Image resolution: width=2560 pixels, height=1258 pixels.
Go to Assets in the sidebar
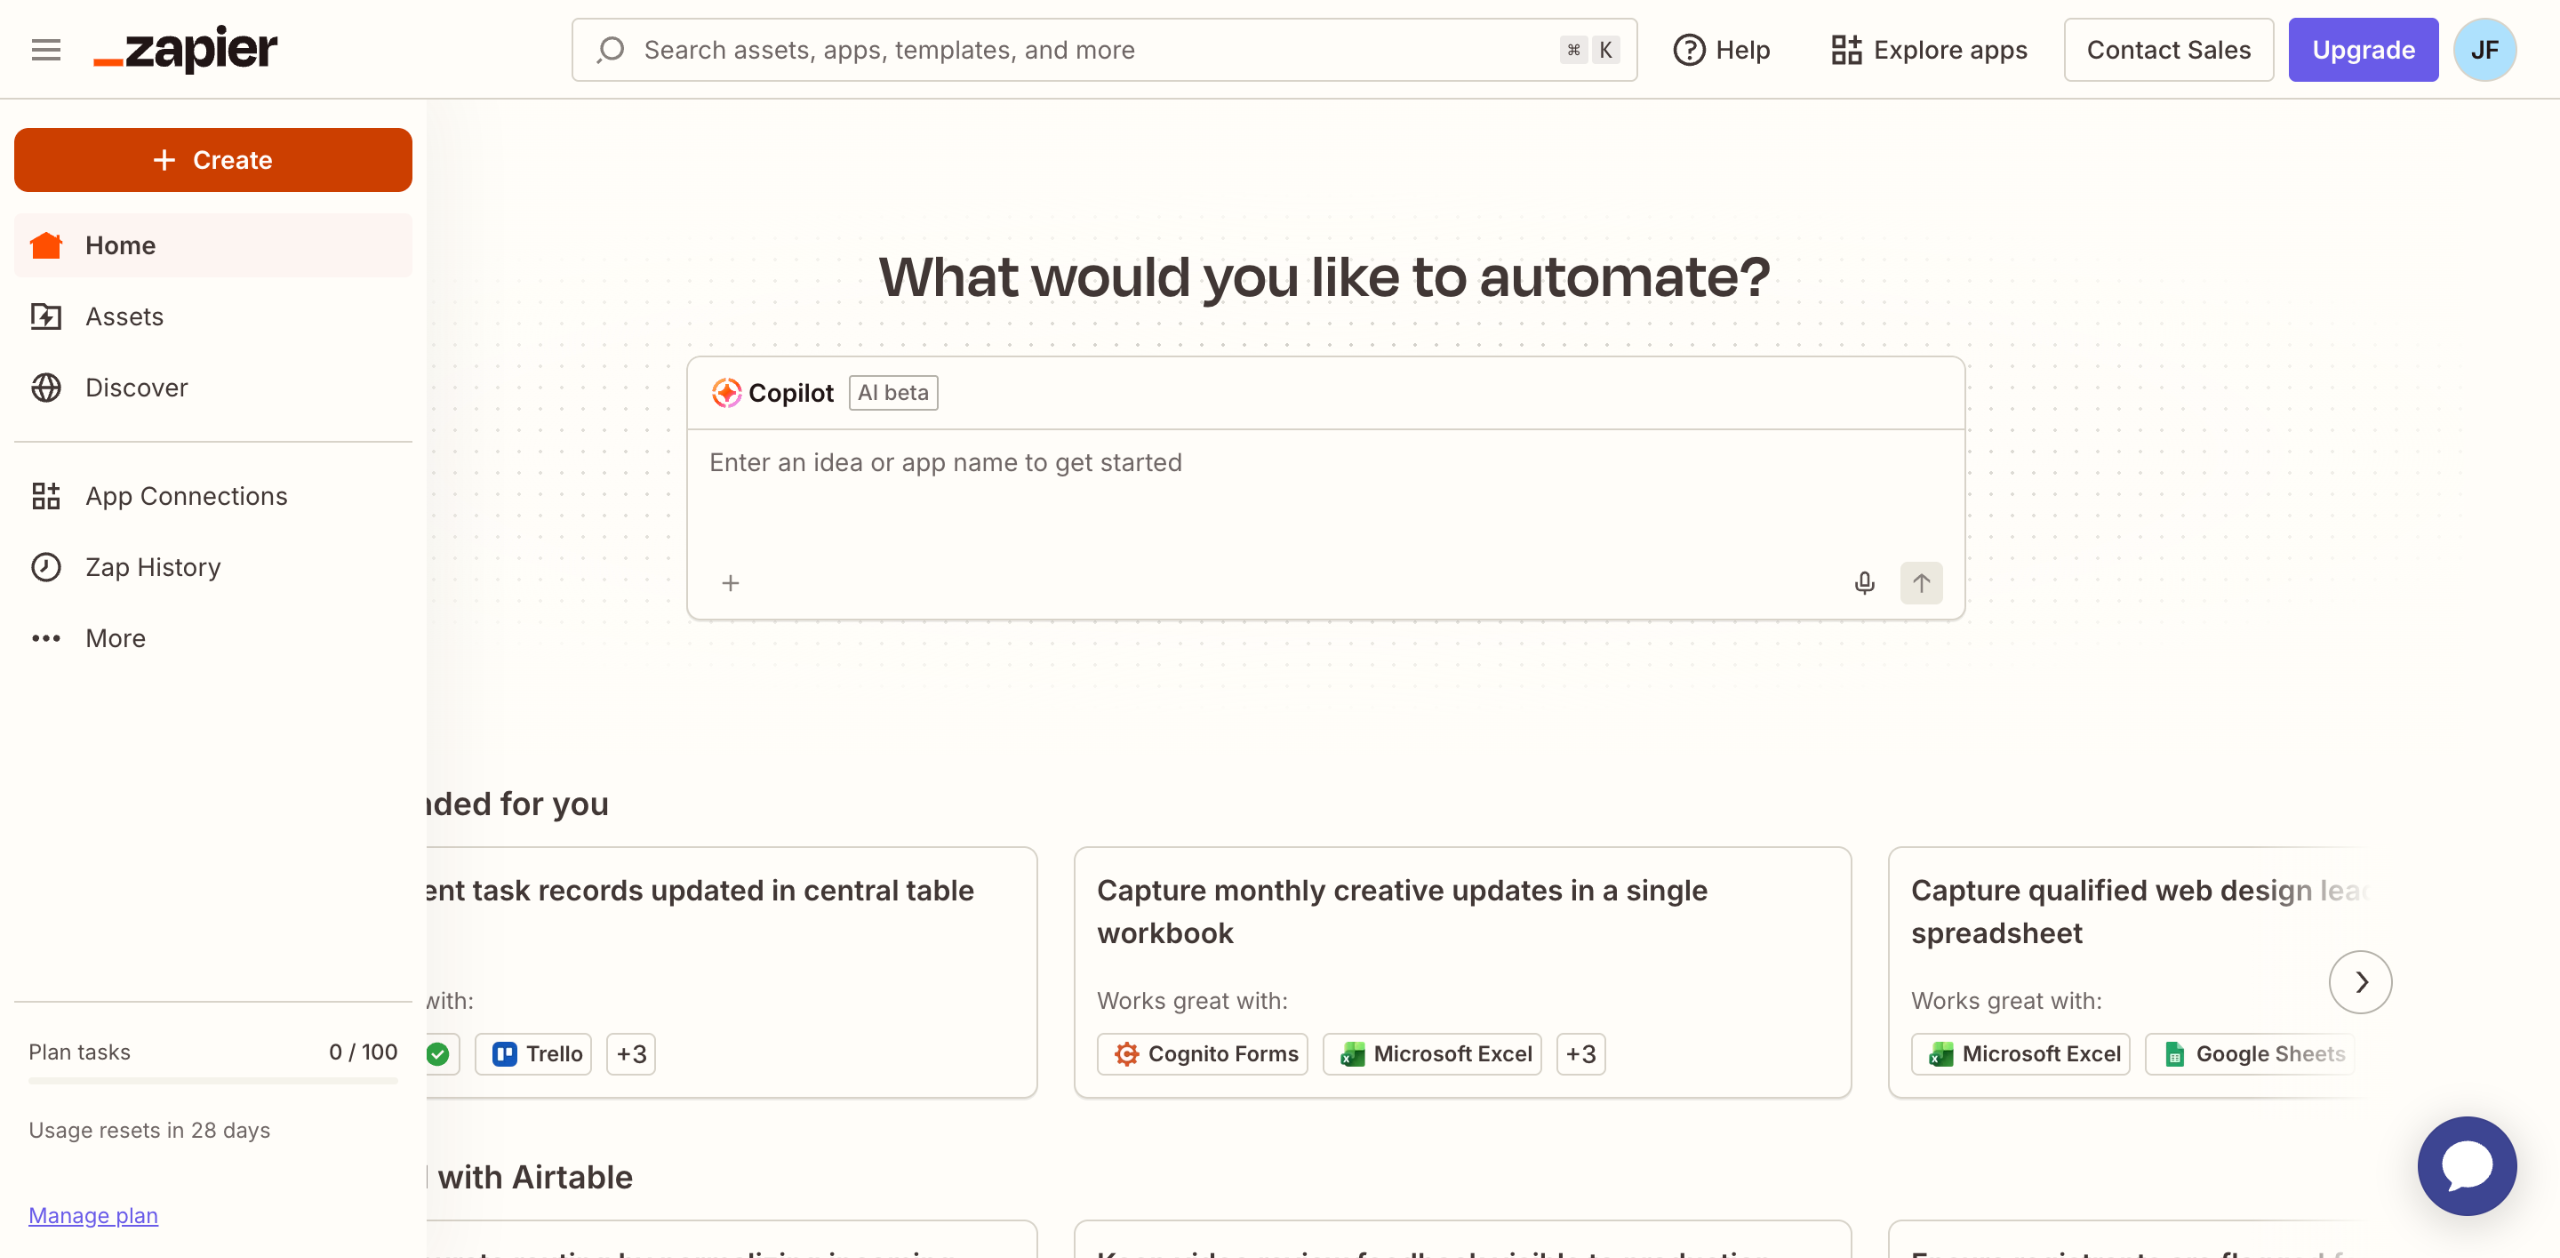(124, 317)
